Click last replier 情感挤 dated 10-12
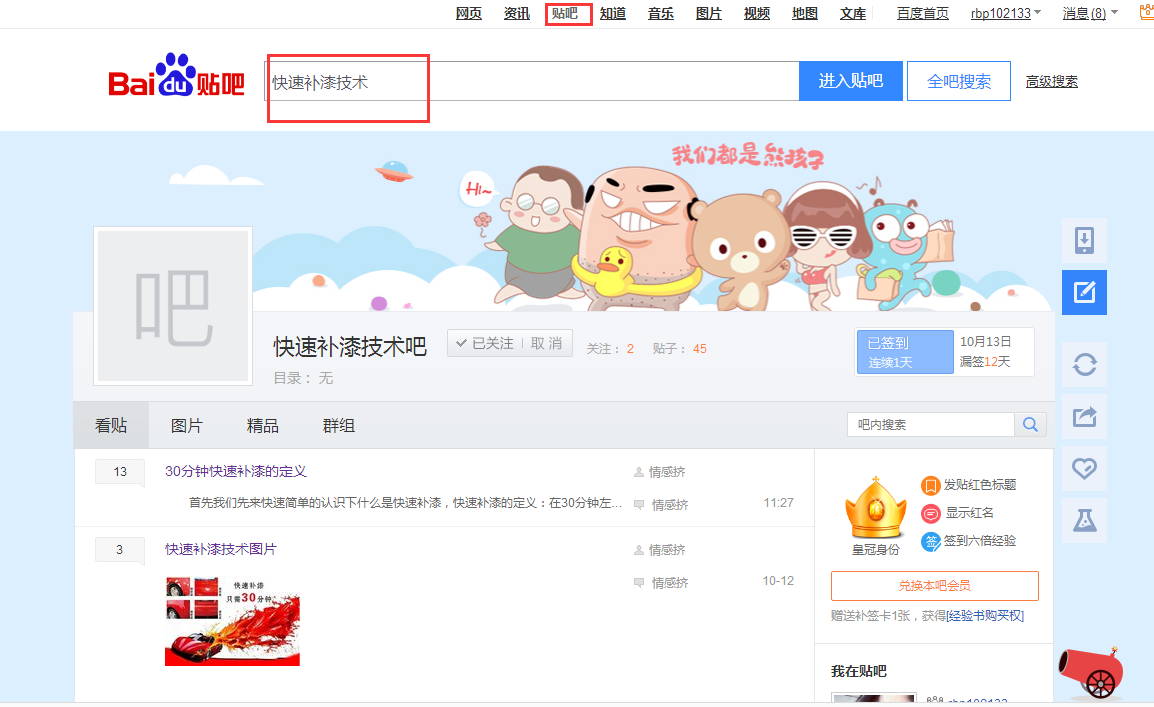Viewport: 1154px width, 707px height. 670,583
